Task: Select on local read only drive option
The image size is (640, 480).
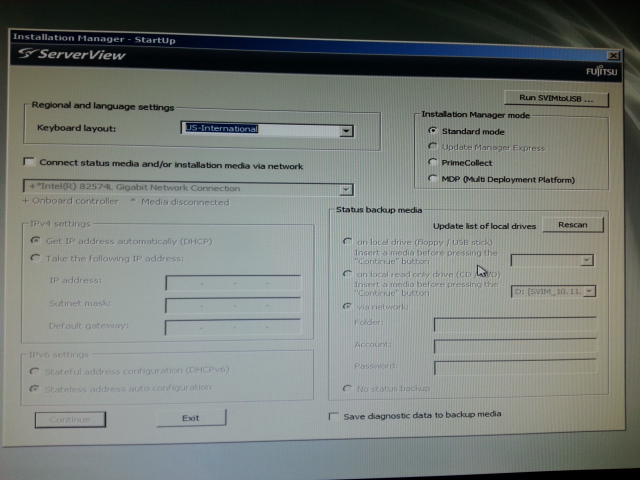Action: point(347,273)
